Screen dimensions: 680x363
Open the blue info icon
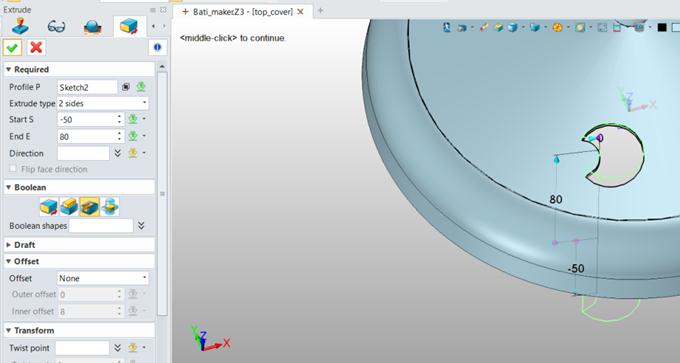click(157, 47)
